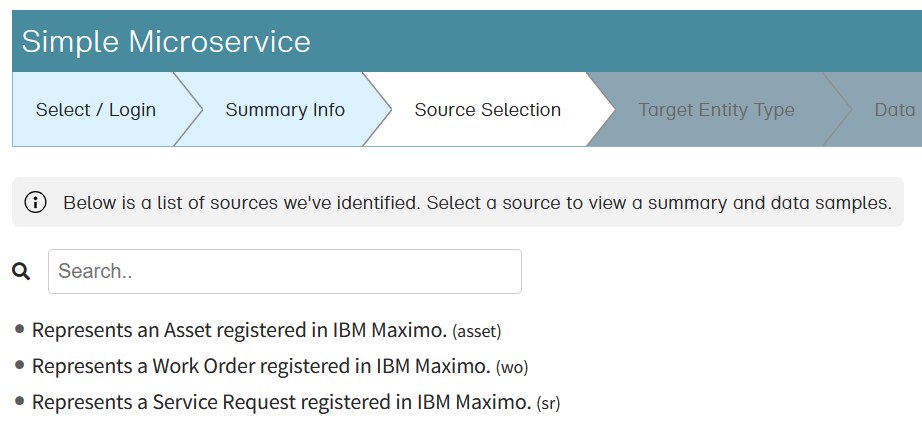Click the info circle icon
Image resolution: width=922 pixels, height=438 pixels.
coord(35,203)
